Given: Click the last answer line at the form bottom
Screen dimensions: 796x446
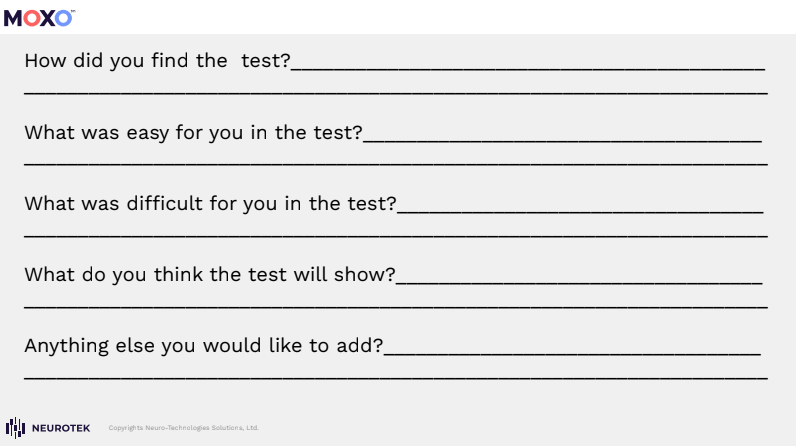Looking at the screenshot, I should tap(395, 376).
